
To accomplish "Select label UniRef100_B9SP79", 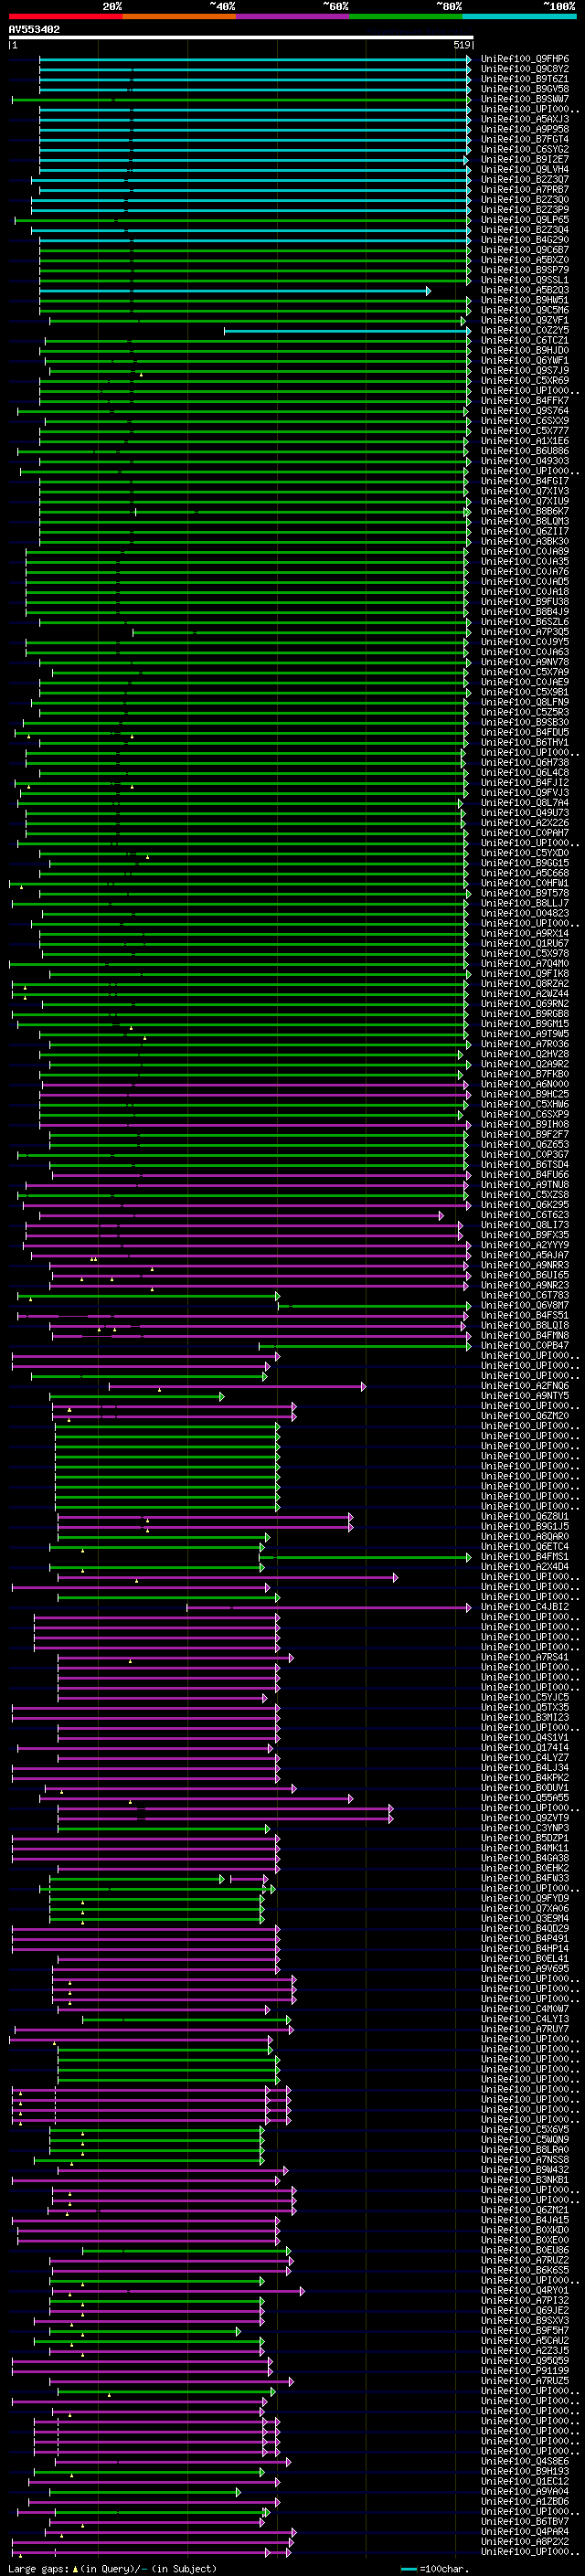I will click(x=524, y=270).
